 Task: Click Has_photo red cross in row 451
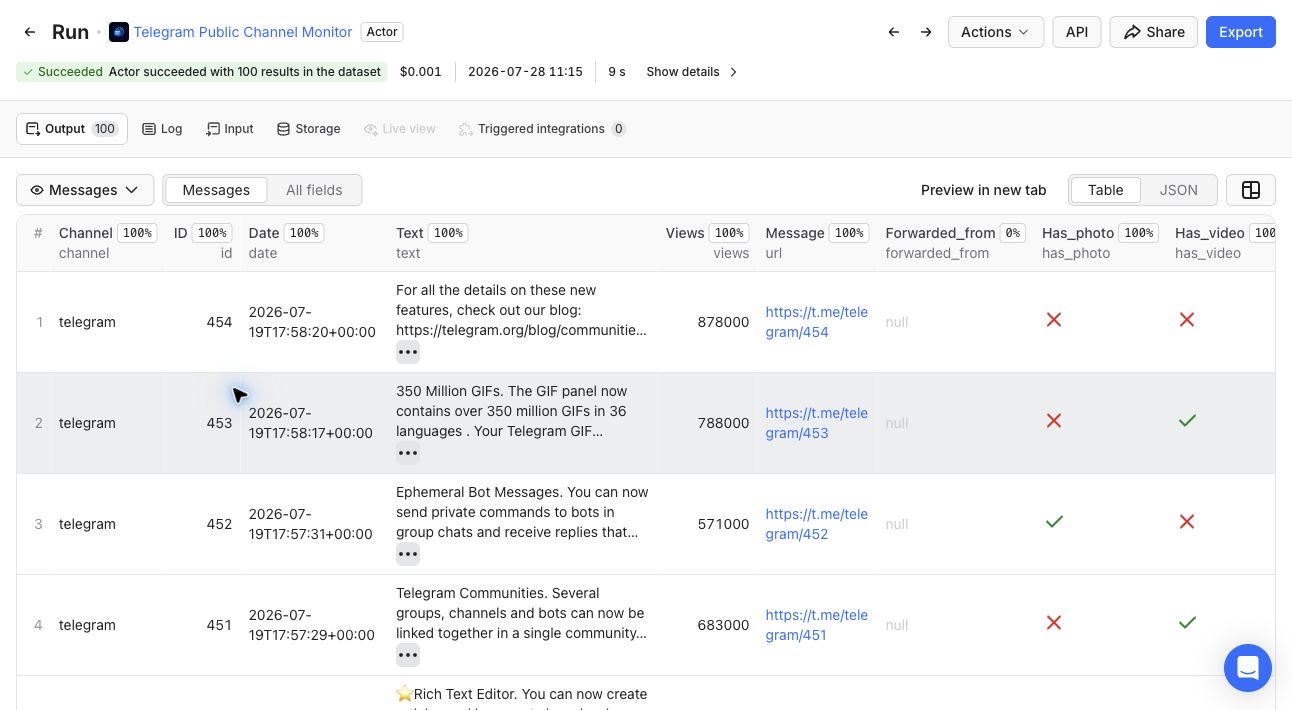[1053, 623]
